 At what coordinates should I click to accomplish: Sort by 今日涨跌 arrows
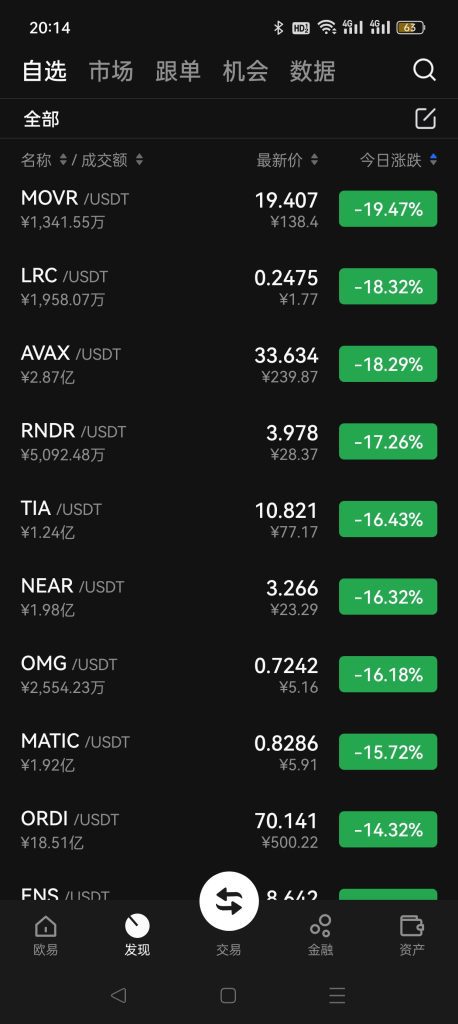[433, 159]
